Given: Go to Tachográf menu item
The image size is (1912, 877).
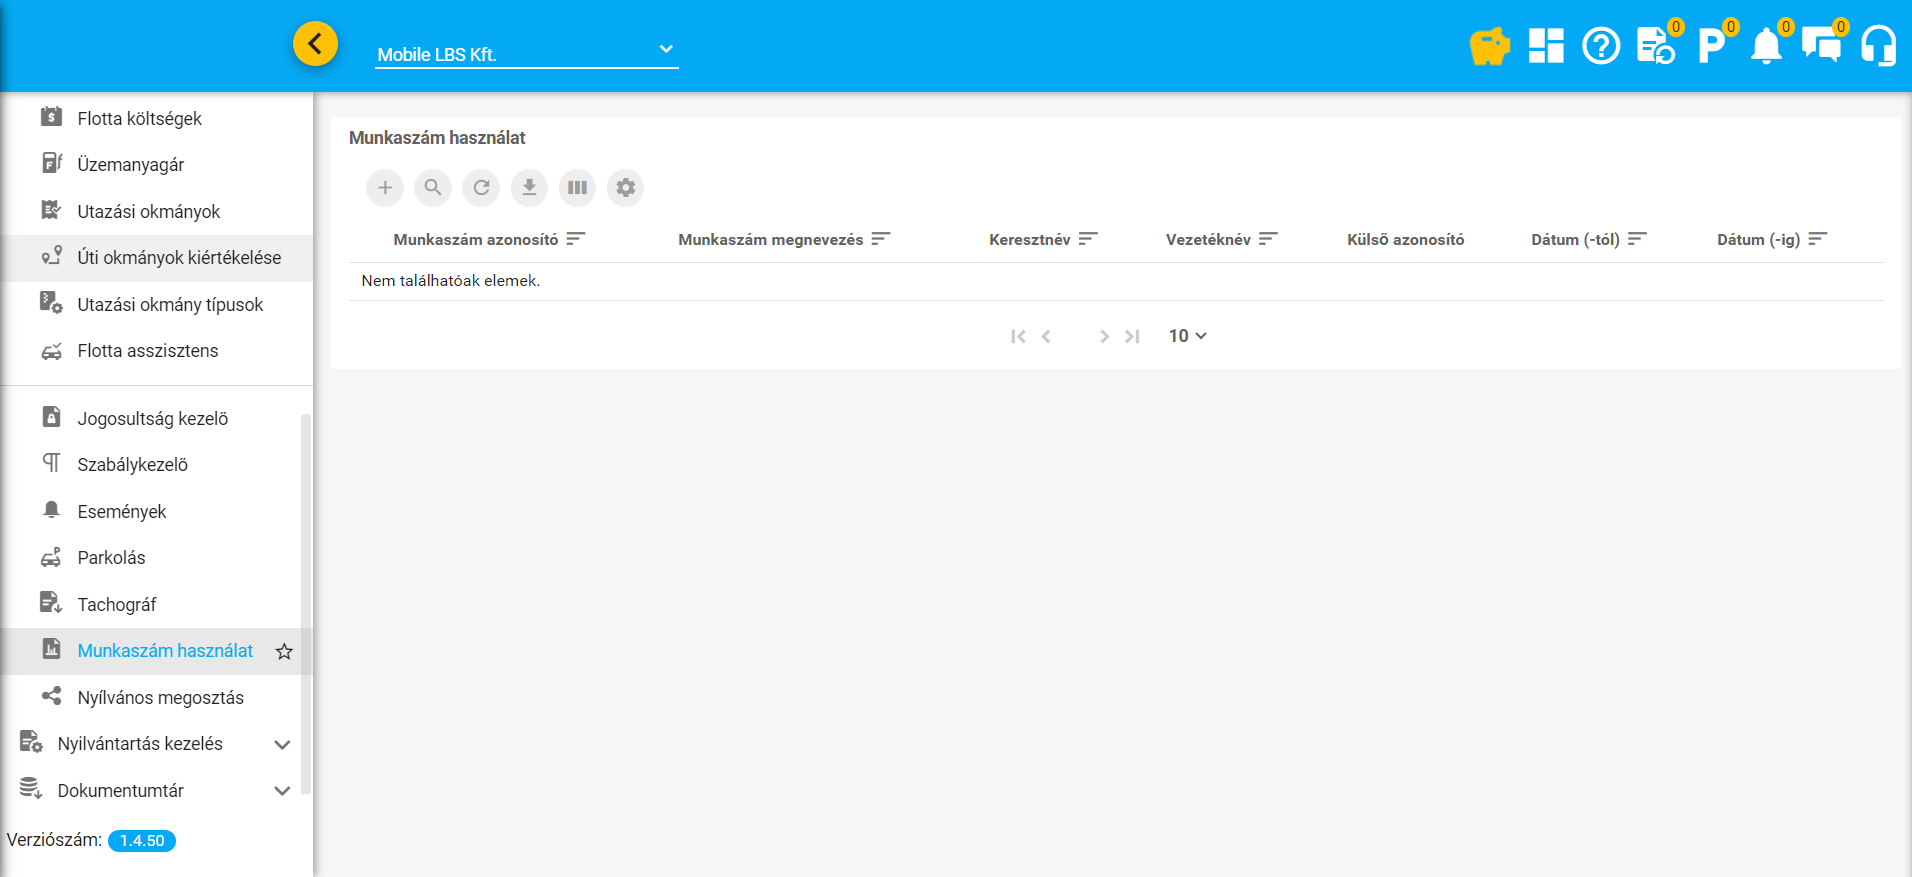Looking at the screenshot, I should [x=117, y=605].
